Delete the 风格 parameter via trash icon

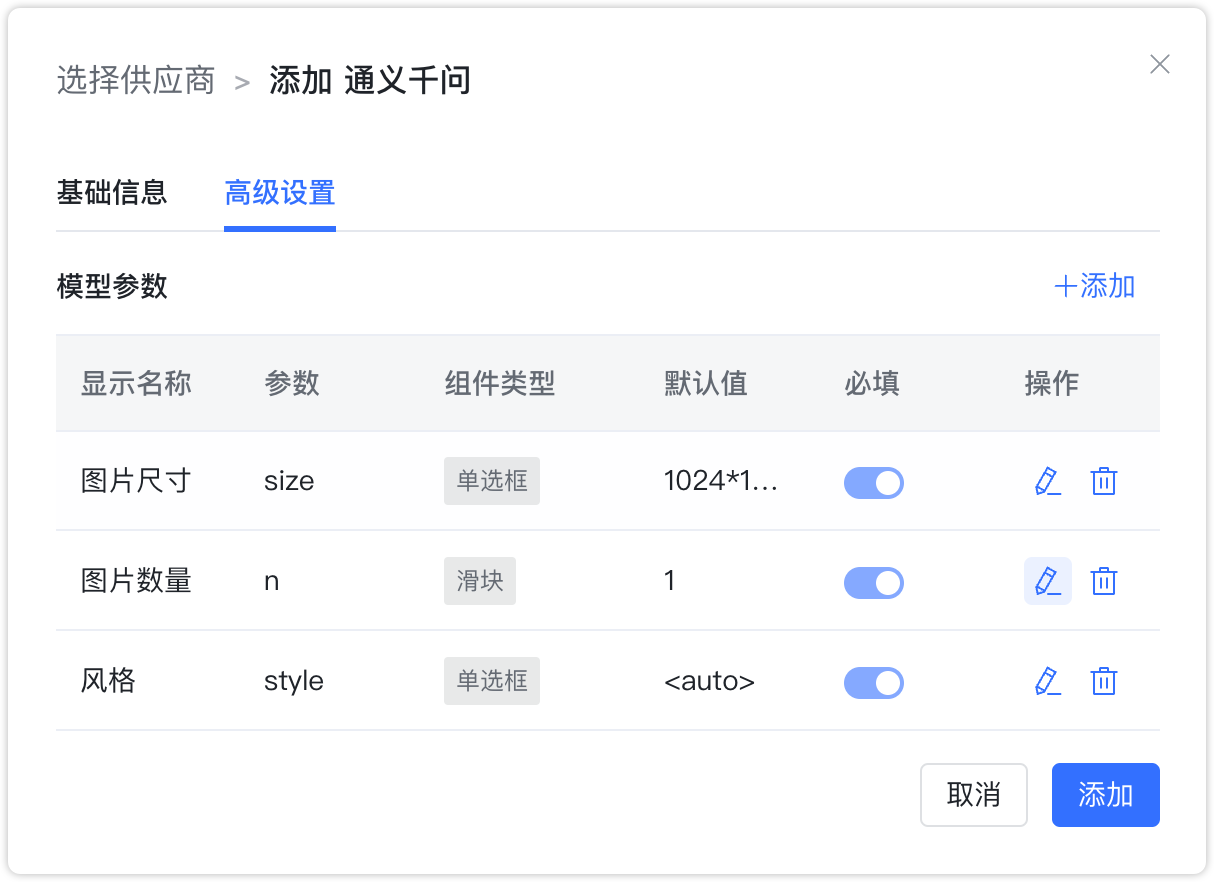(x=1104, y=681)
